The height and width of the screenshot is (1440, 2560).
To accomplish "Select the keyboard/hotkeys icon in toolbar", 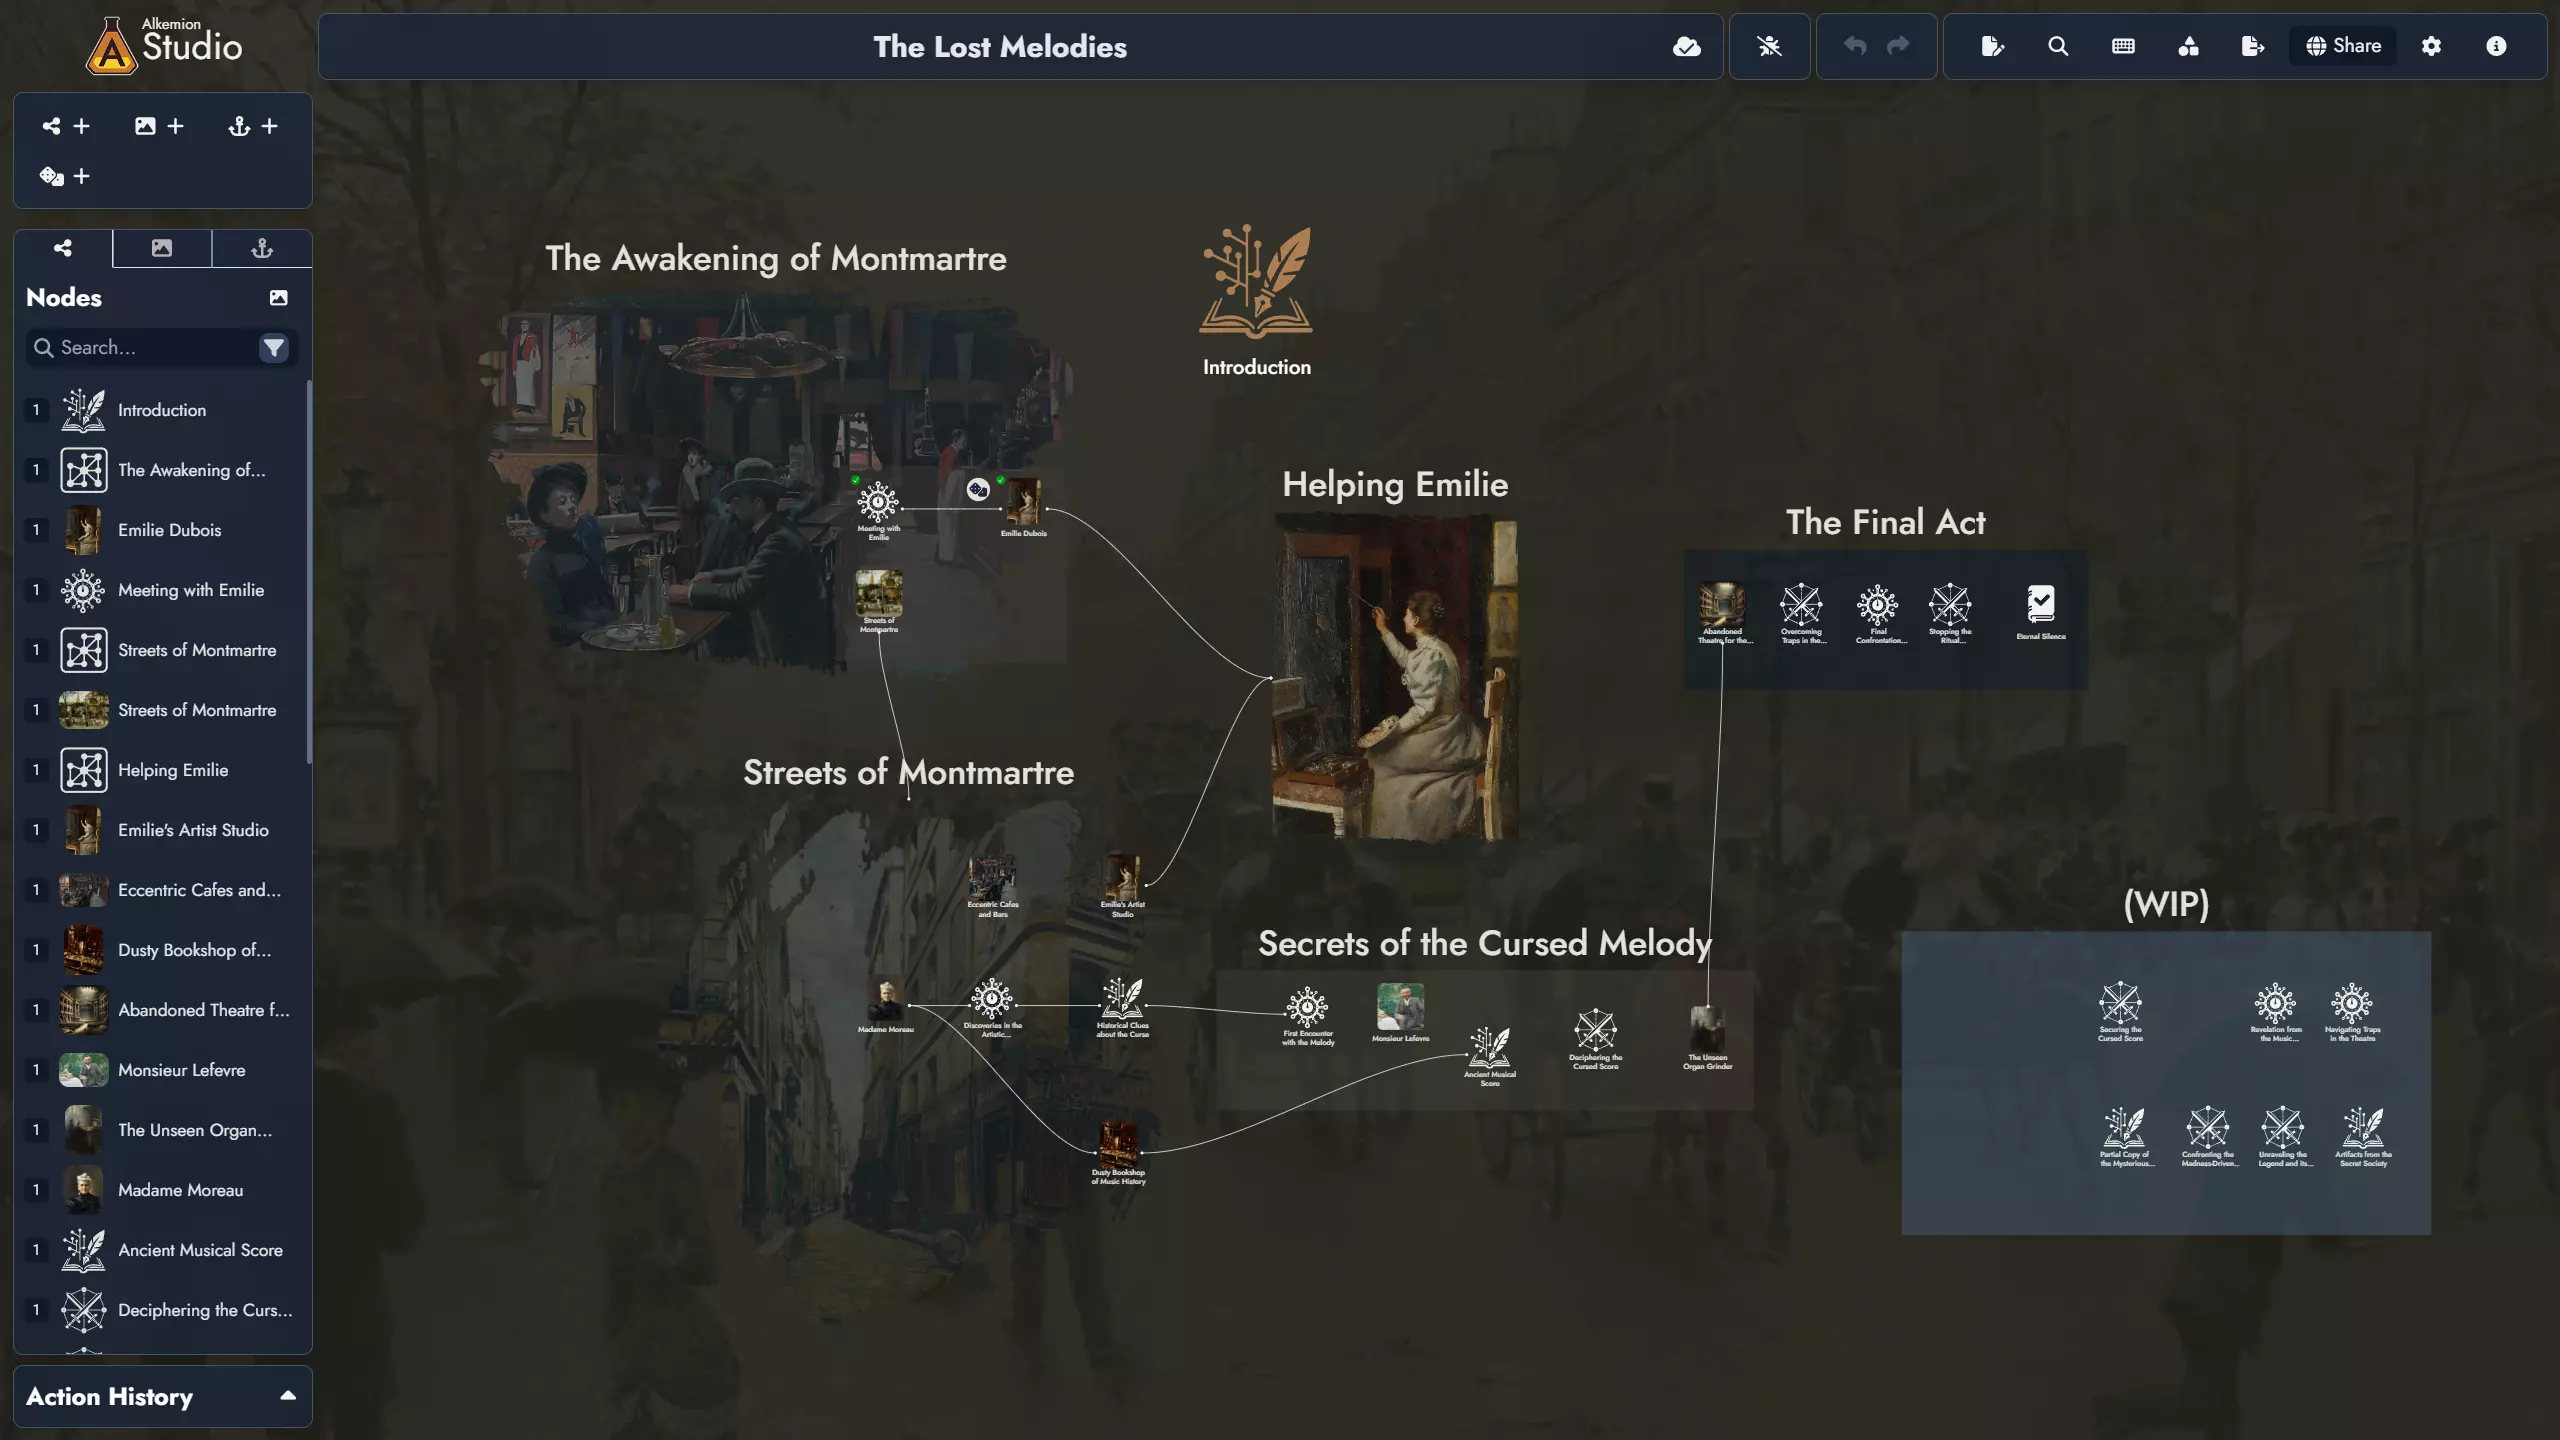I will point(2122,47).
